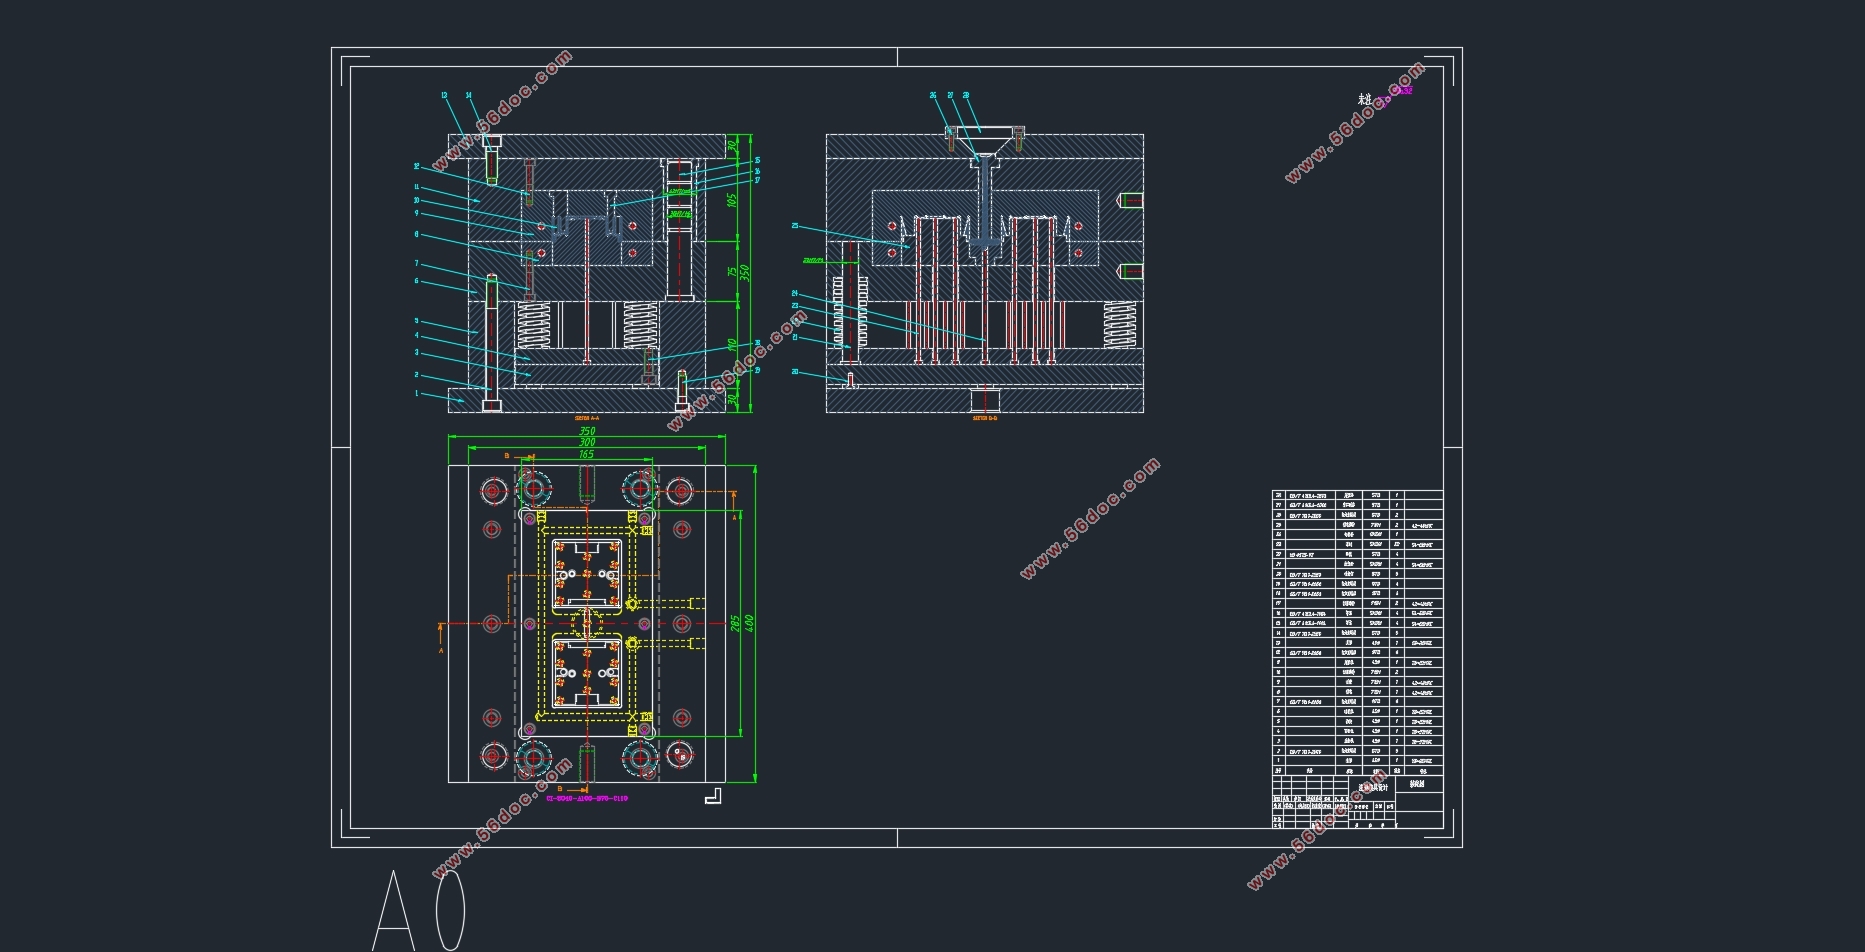
Task: Click balloon number 13 above section A-A
Action: tap(445, 96)
